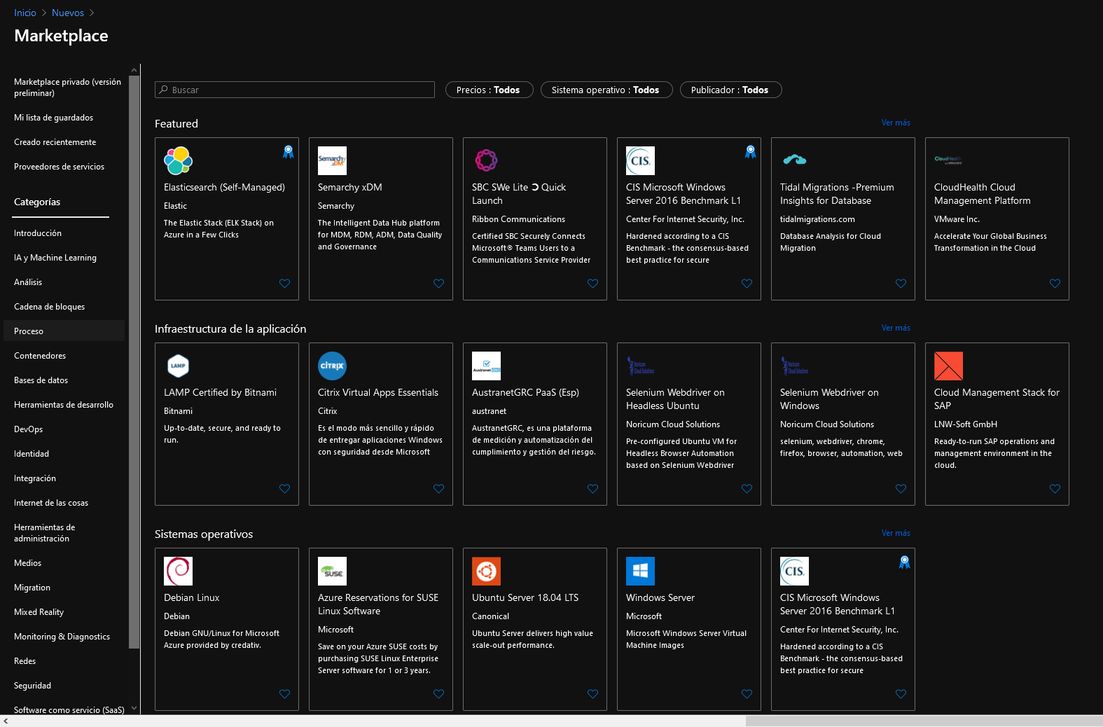Favorite the LAMP Certified by Bitnami card

284,488
